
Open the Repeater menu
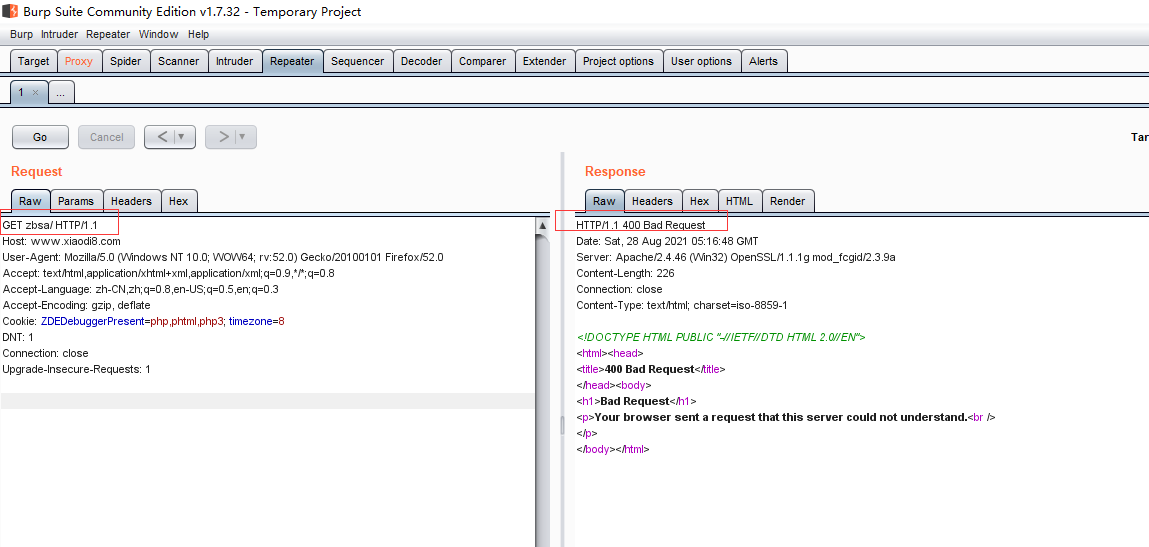pyautogui.click(x=108, y=34)
